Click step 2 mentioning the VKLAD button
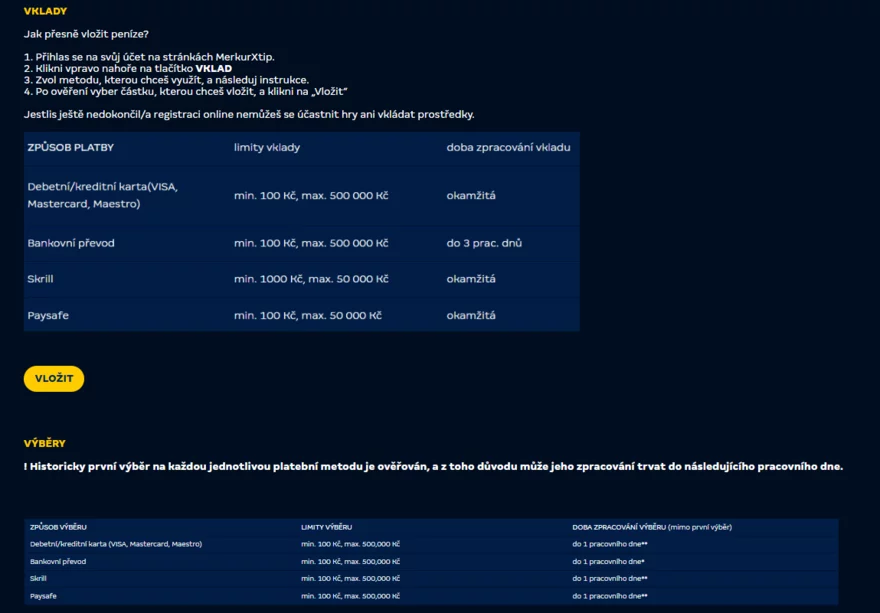Image resolution: width=880 pixels, height=613 pixels. (x=128, y=68)
